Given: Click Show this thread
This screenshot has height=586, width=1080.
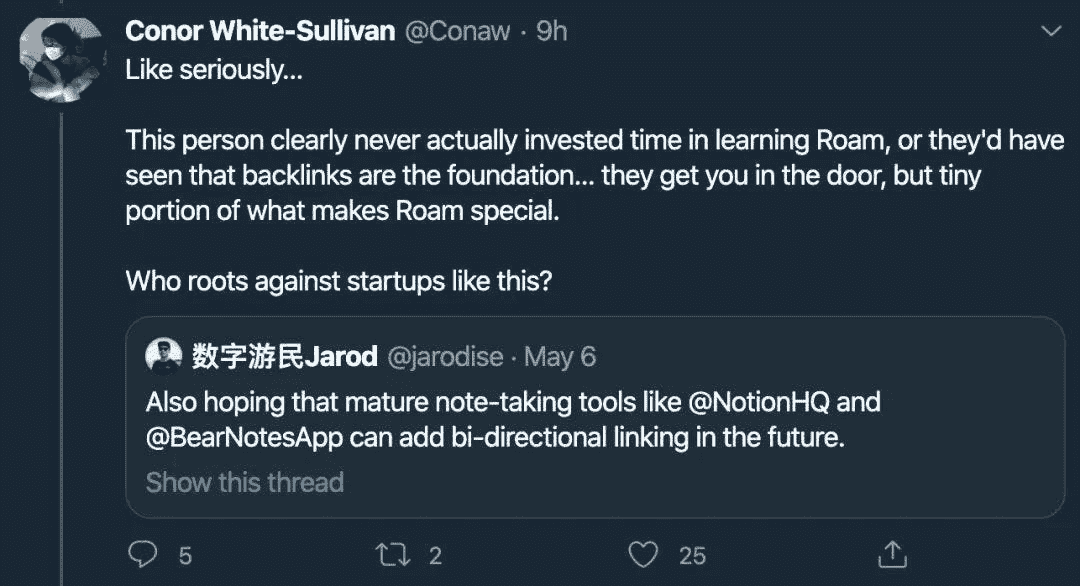Looking at the screenshot, I should point(245,482).
